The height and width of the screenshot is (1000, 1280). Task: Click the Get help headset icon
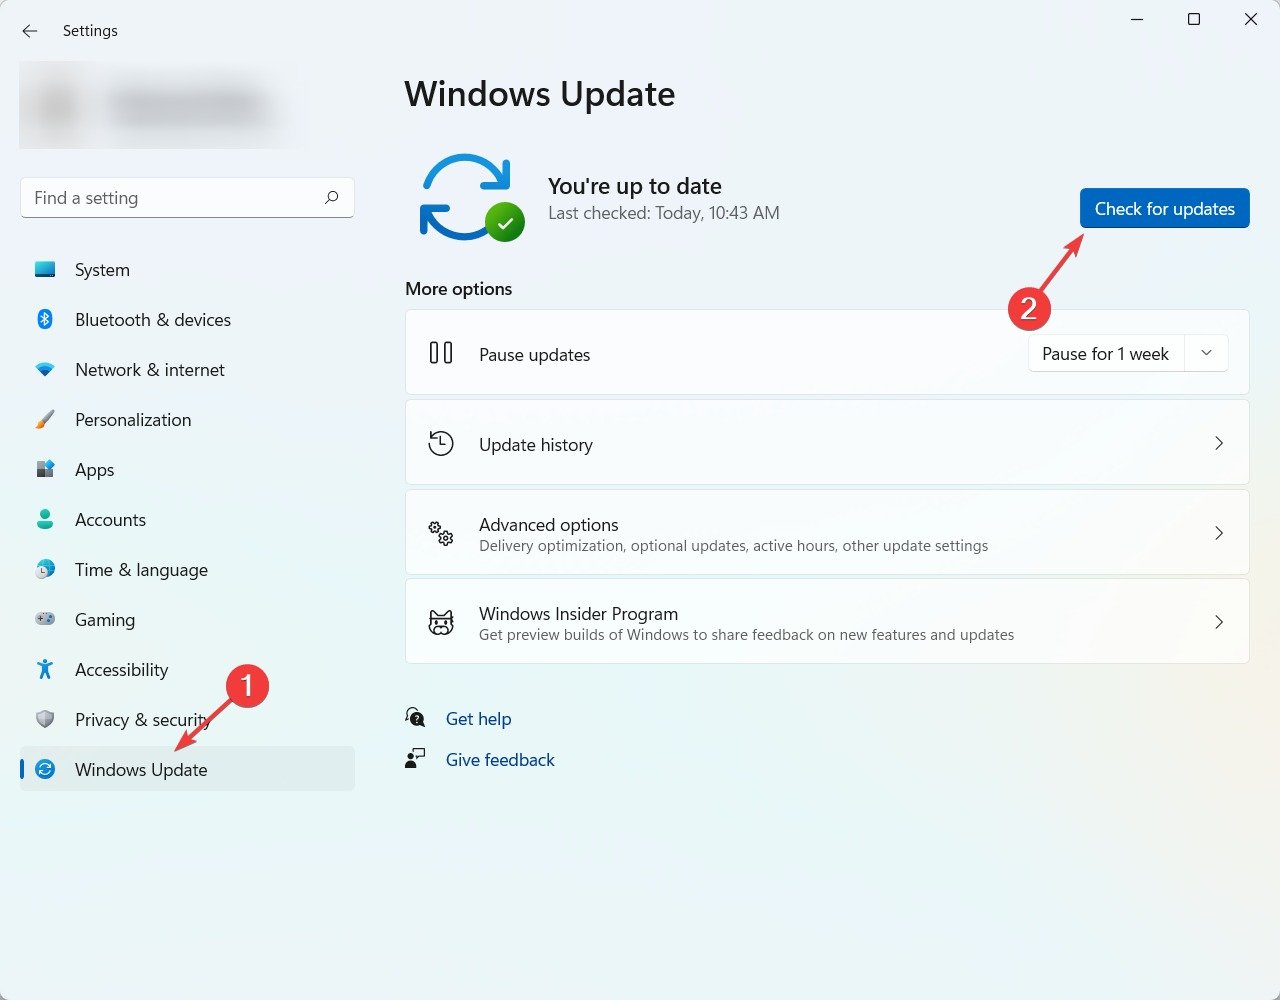click(x=415, y=718)
